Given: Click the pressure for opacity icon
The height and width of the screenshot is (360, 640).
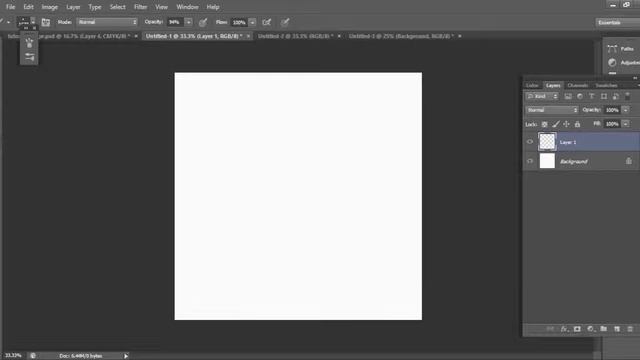Looking at the screenshot, I should point(203,22).
